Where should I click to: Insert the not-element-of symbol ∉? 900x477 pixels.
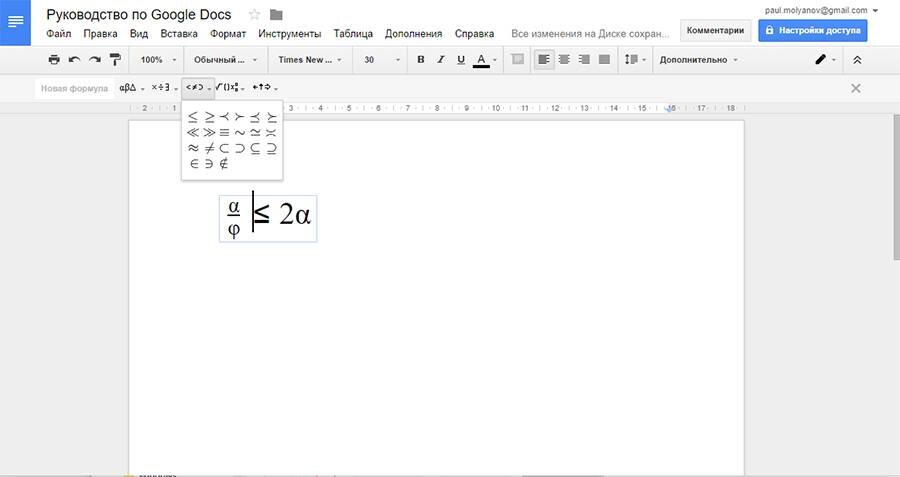(x=224, y=164)
